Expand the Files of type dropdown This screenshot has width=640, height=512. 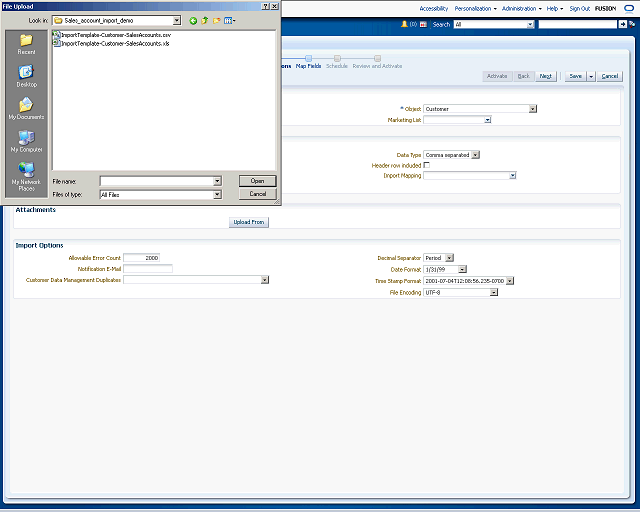218,195
